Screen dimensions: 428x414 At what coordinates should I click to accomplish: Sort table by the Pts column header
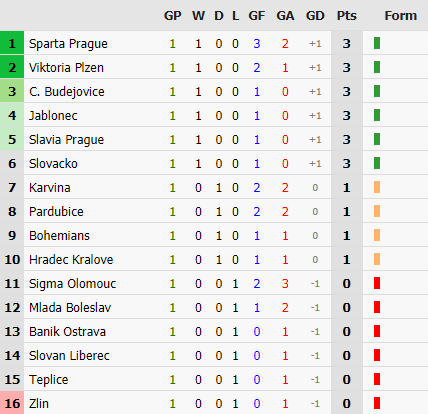point(347,16)
